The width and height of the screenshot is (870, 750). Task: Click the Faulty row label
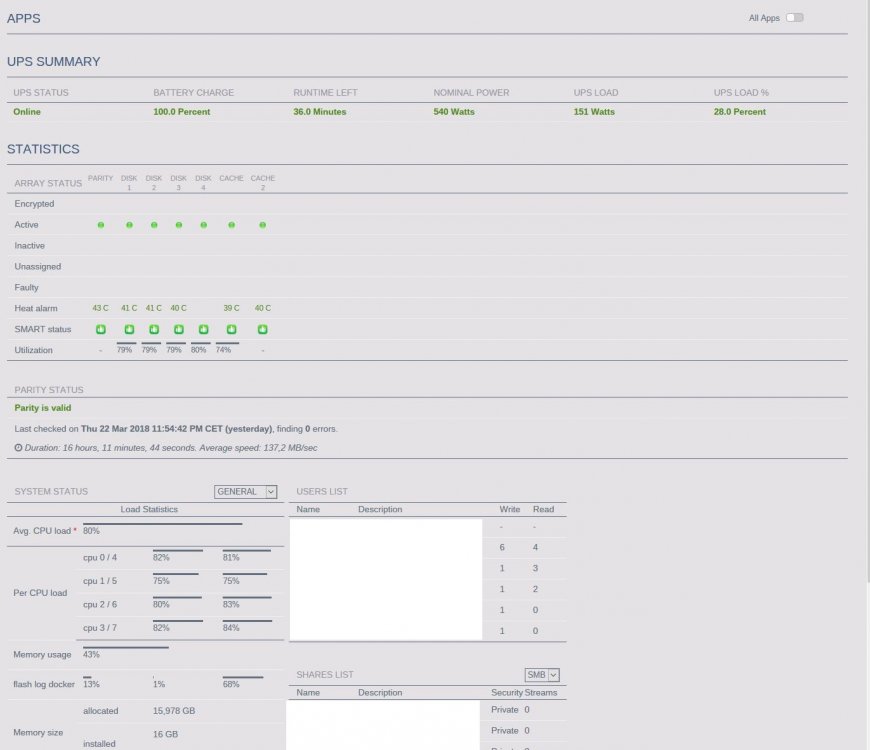pos(27,287)
